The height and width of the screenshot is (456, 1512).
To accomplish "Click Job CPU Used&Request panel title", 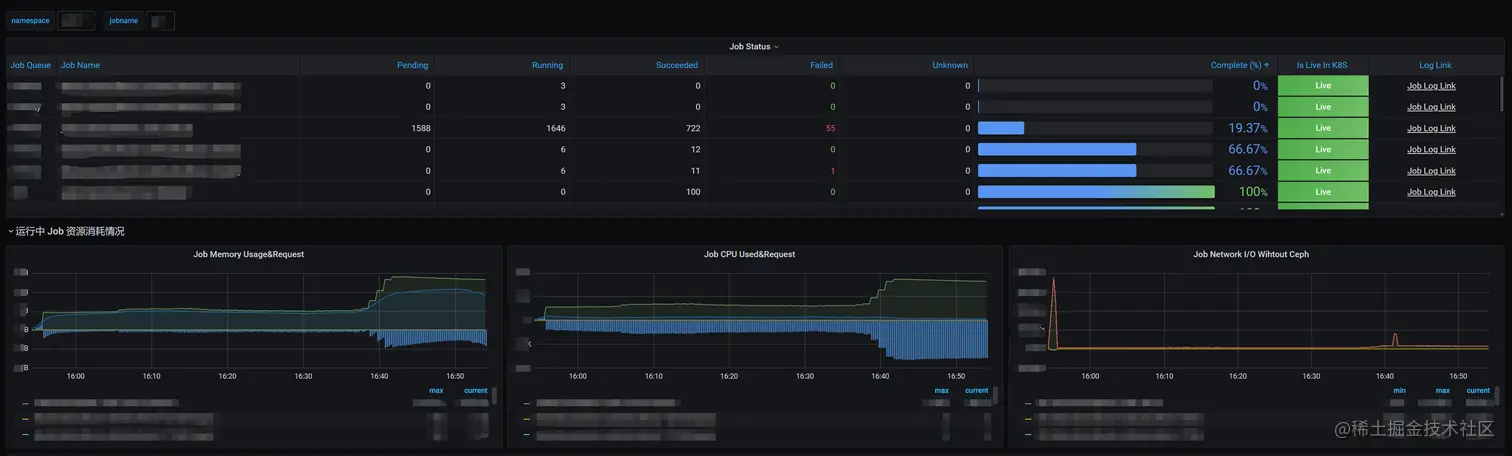I will tap(750, 254).
